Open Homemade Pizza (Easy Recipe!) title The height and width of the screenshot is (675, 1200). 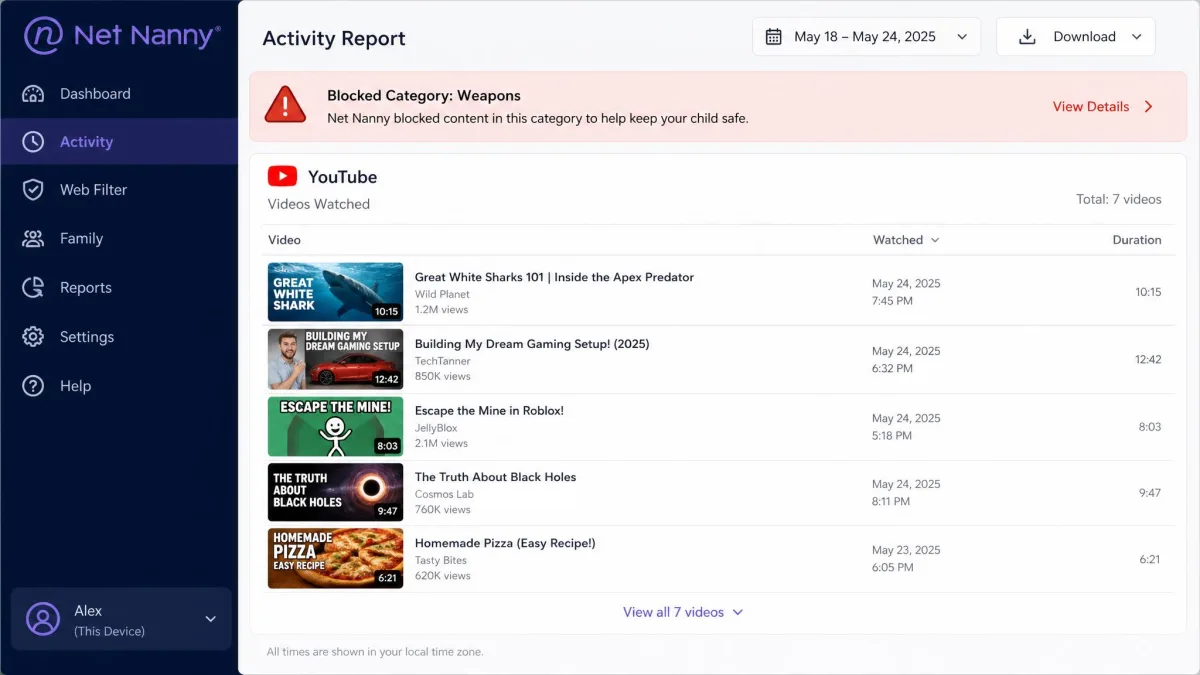coord(505,543)
